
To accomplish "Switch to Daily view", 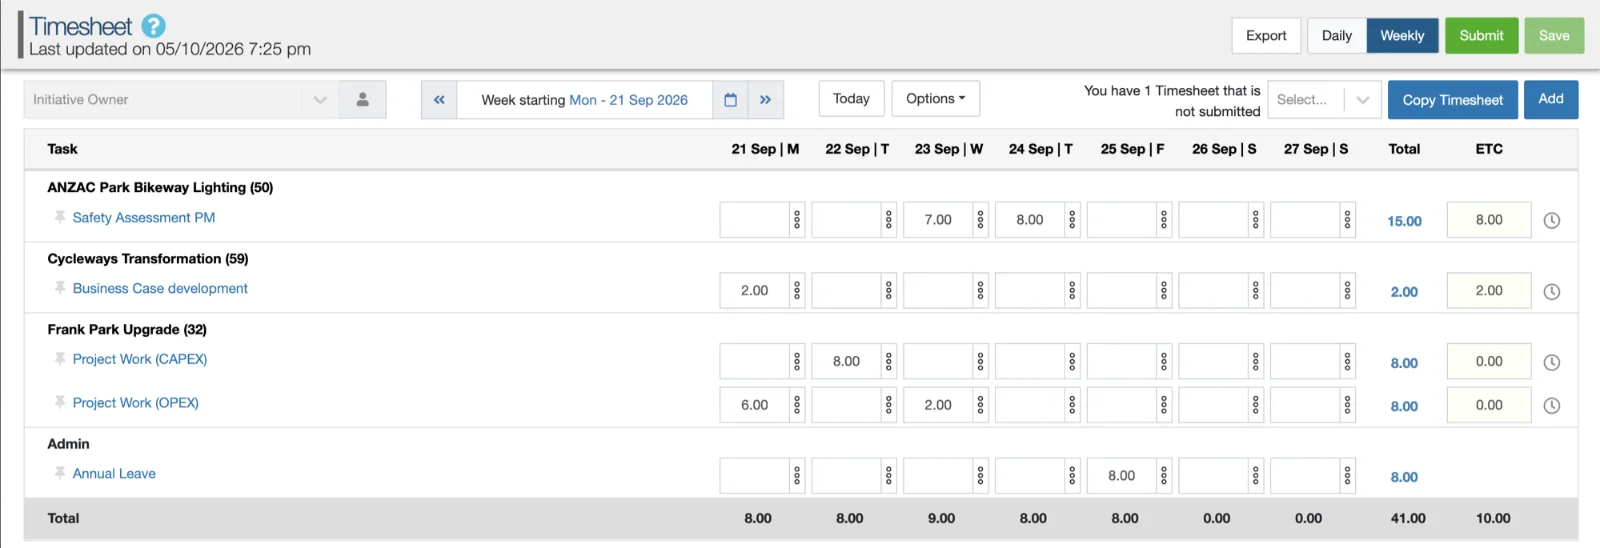I will tap(1337, 36).
